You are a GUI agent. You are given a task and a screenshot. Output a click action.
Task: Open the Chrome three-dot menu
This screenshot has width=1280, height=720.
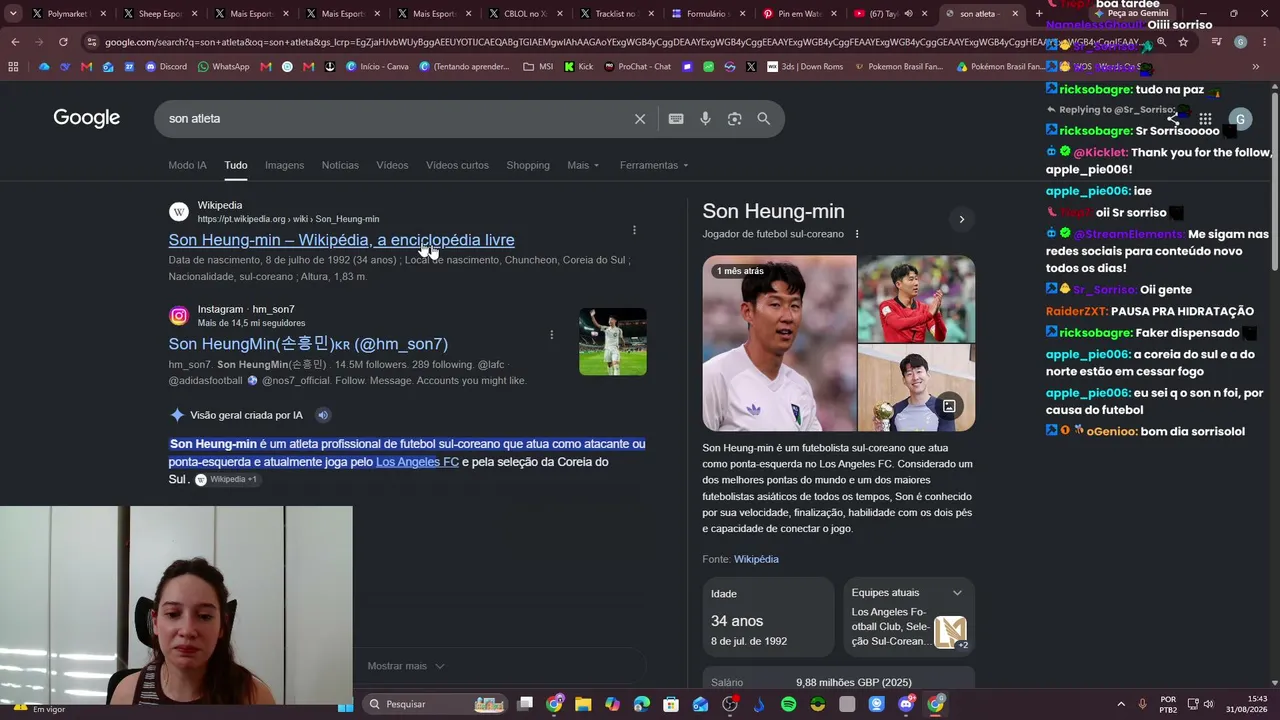click(1265, 42)
